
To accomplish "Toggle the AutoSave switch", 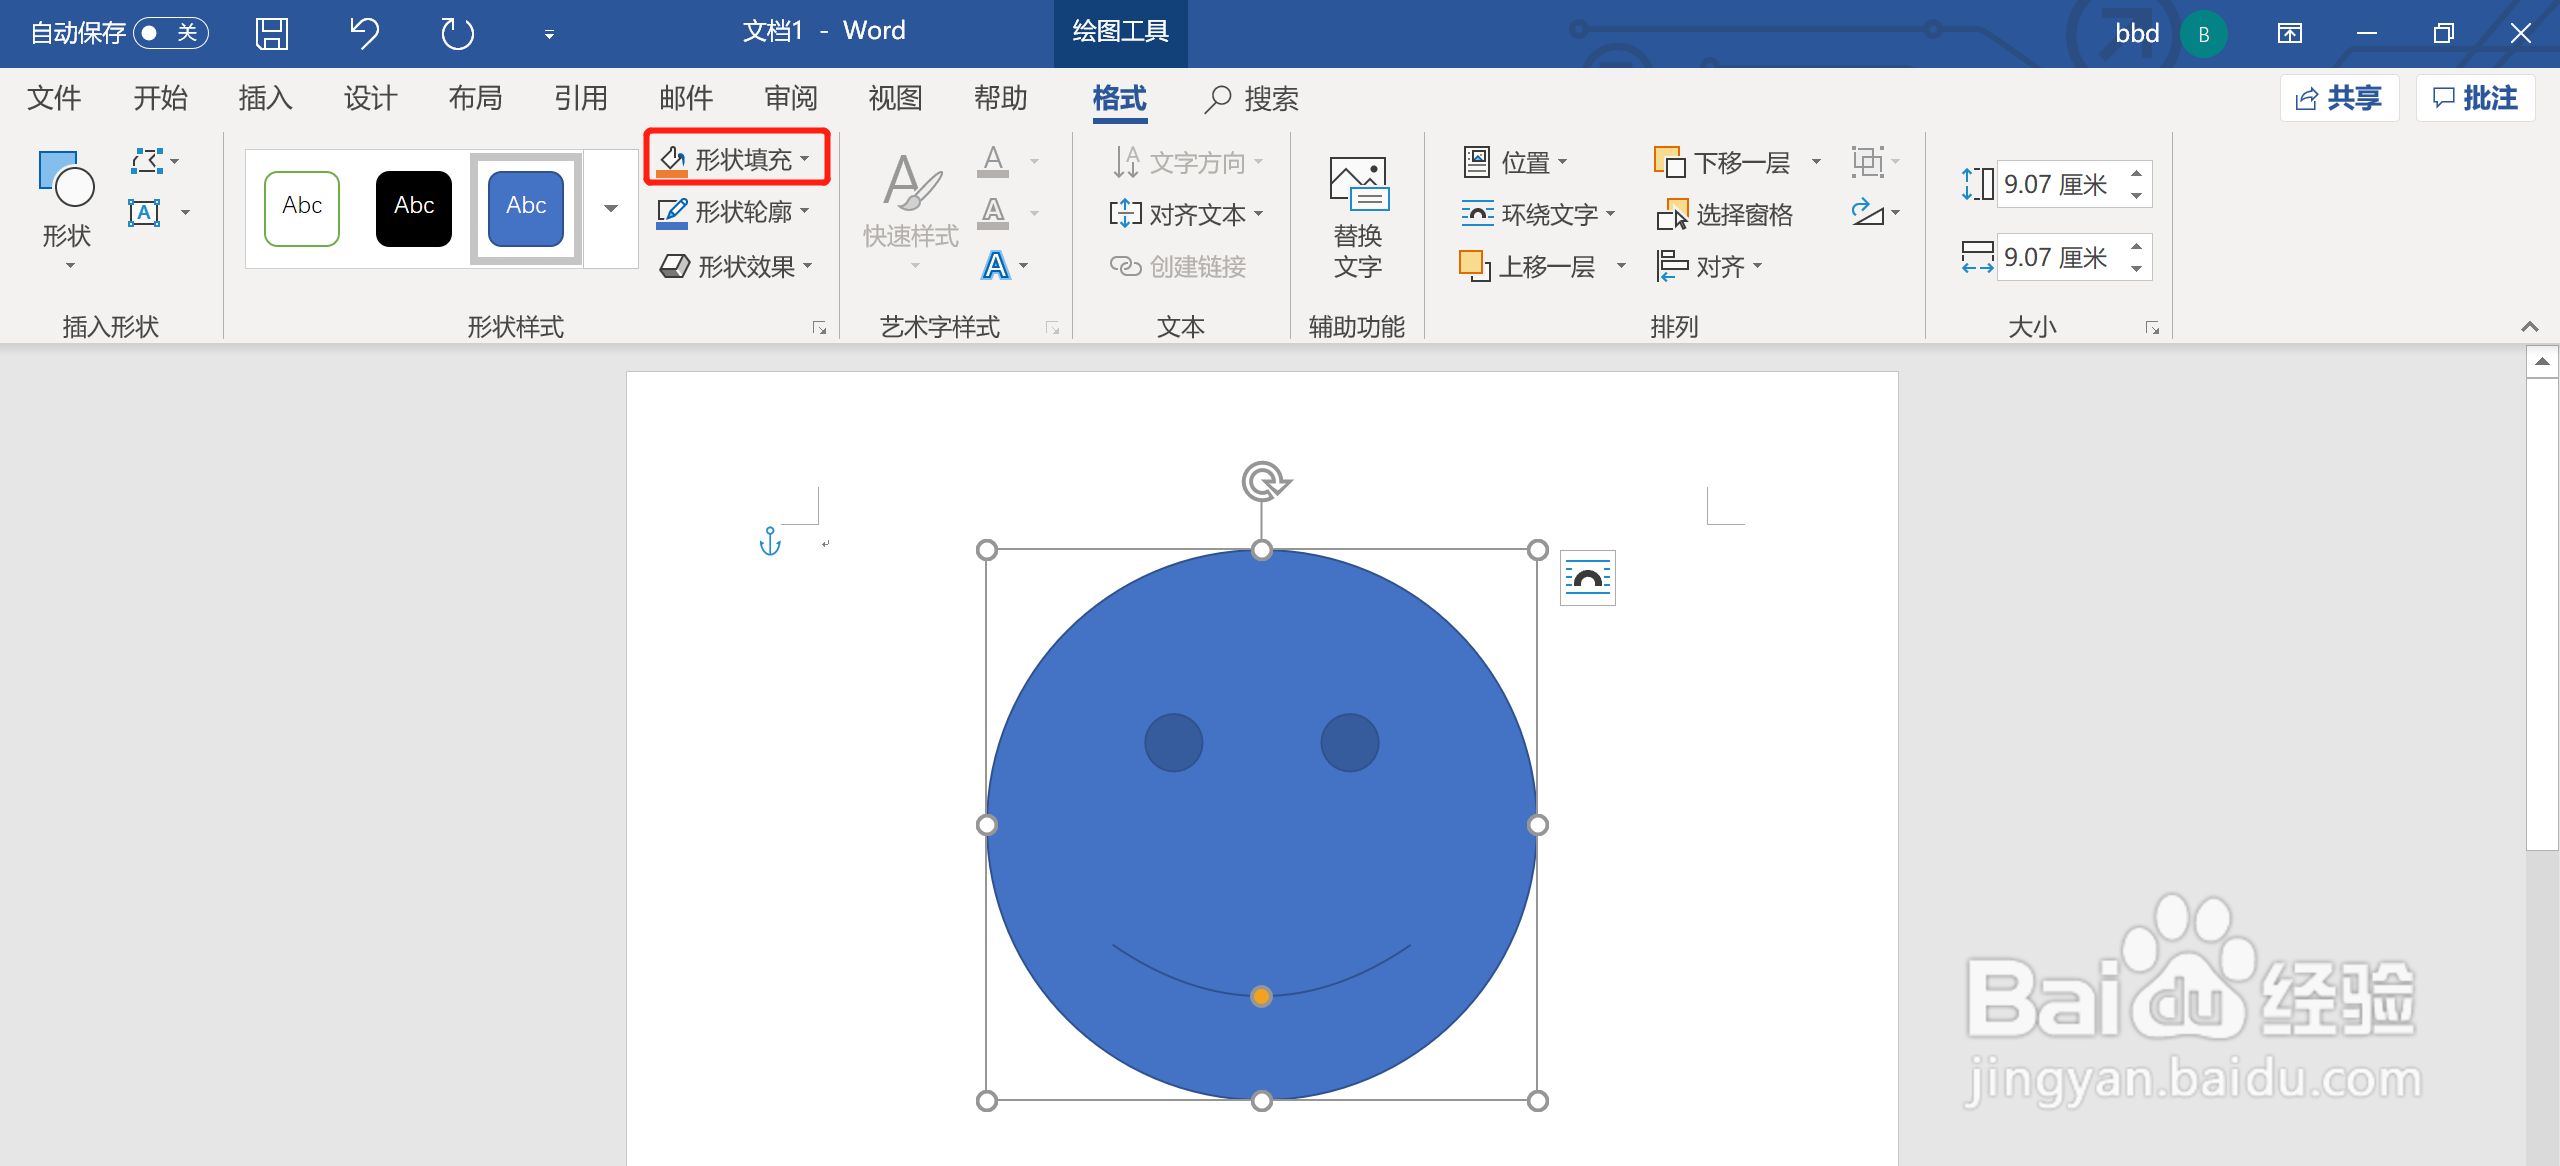I will pyautogui.click(x=169, y=33).
